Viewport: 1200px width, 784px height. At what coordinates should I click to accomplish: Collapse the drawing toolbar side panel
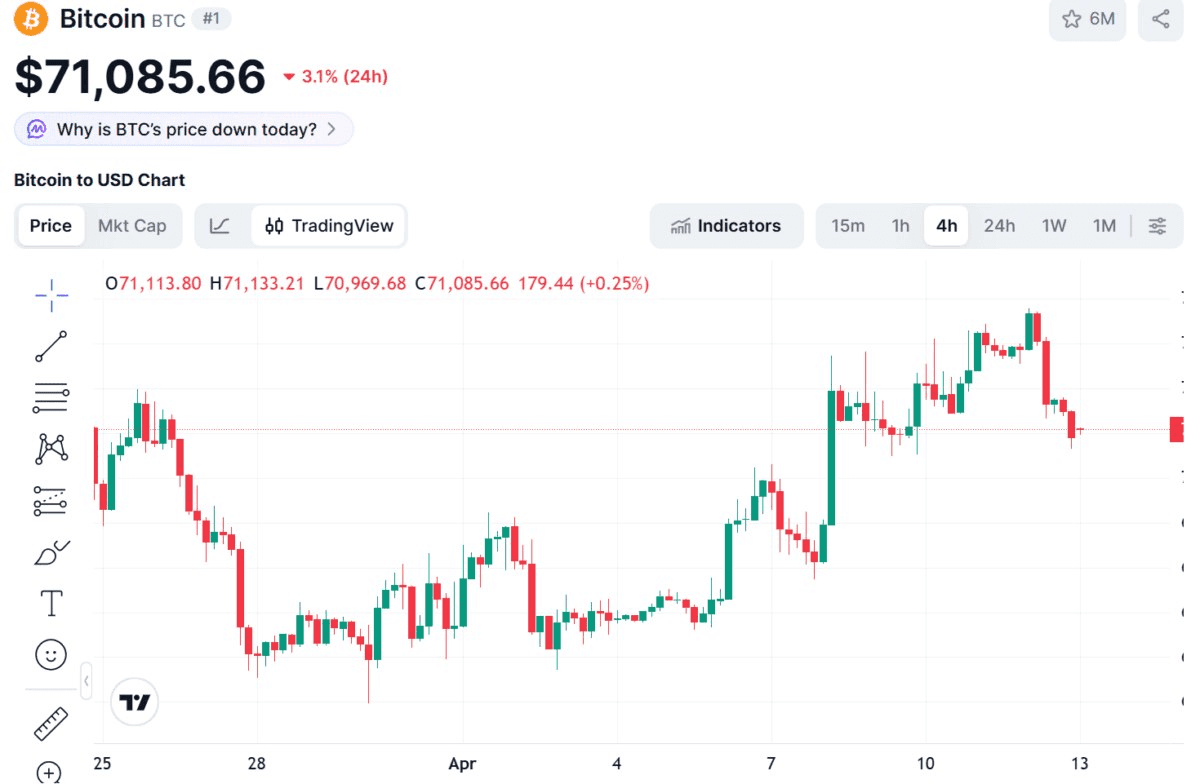[86, 681]
